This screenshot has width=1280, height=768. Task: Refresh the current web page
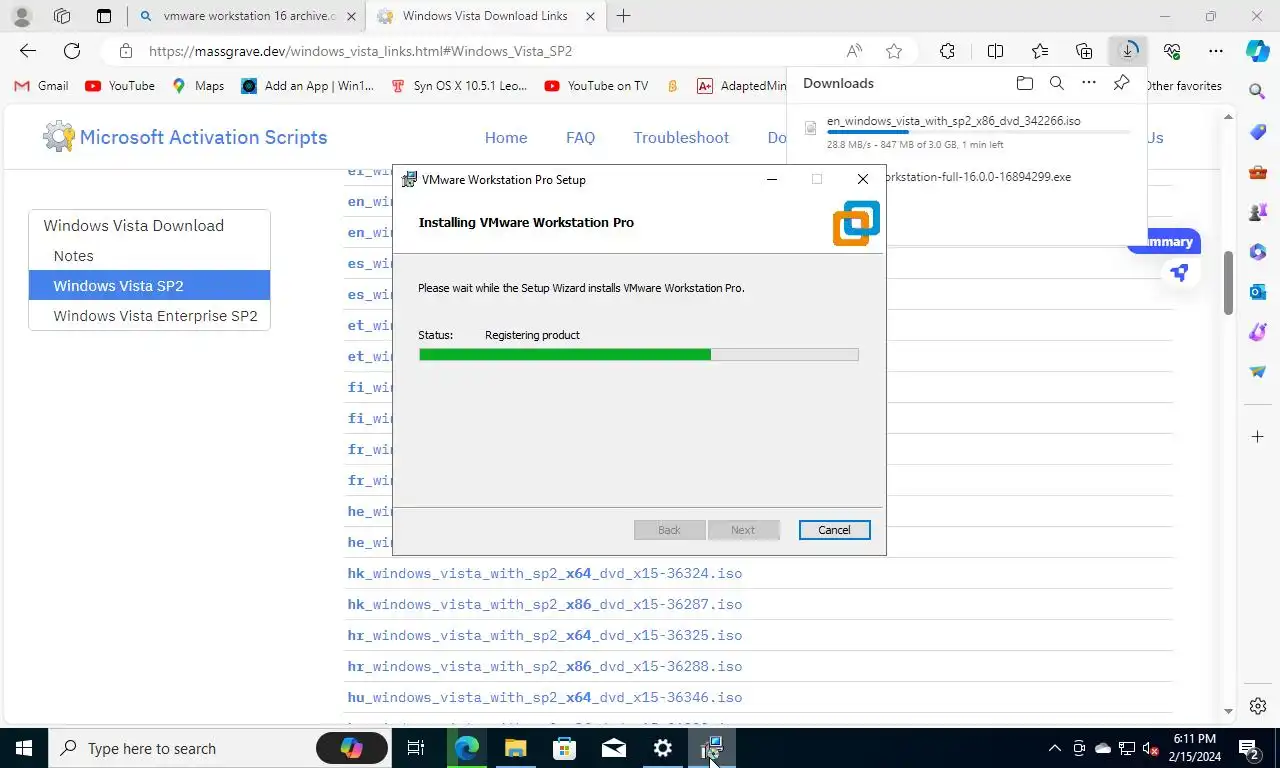(x=72, y=51)
